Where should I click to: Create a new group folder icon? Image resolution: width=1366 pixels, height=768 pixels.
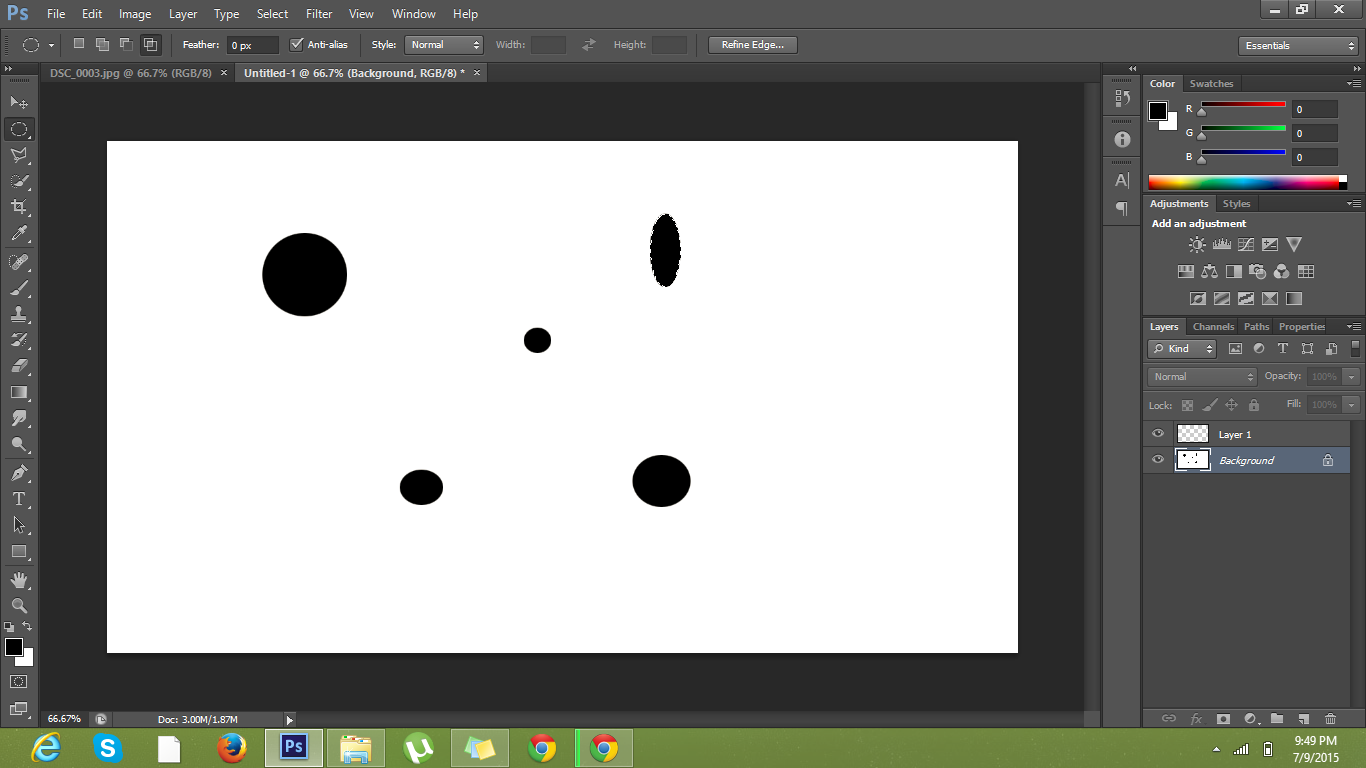pyautogui.click(x=1277, y=719)
